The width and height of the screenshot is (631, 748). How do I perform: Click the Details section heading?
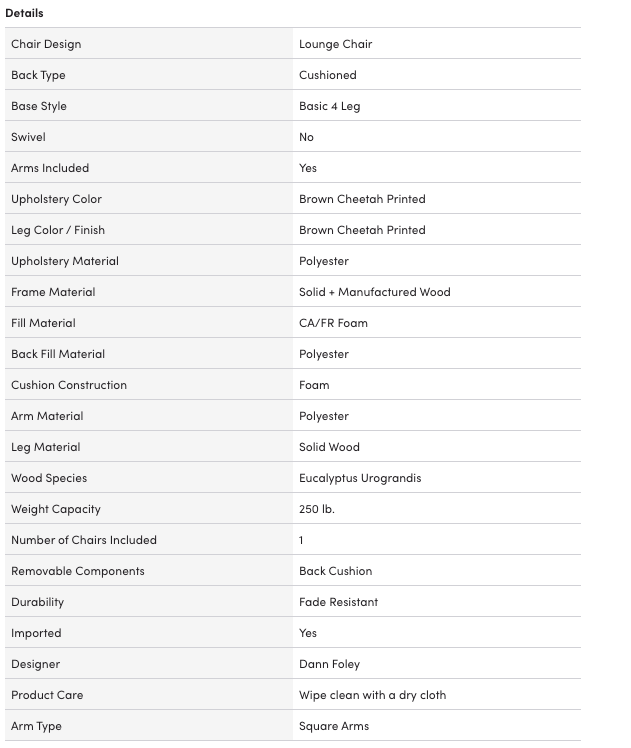click(24, 13)
